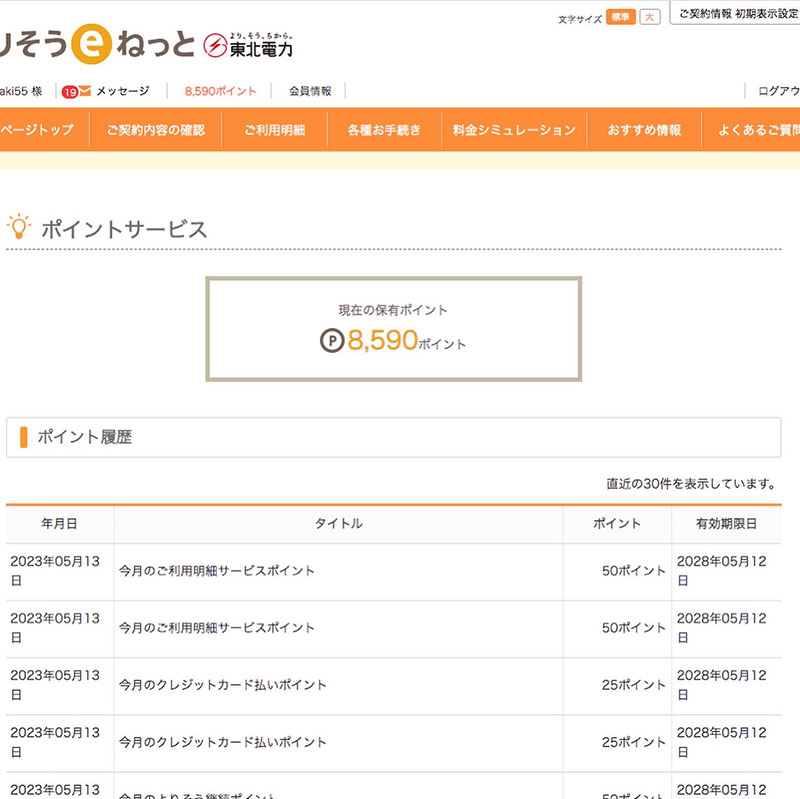Click the circled P point icon

pos(331,342)
